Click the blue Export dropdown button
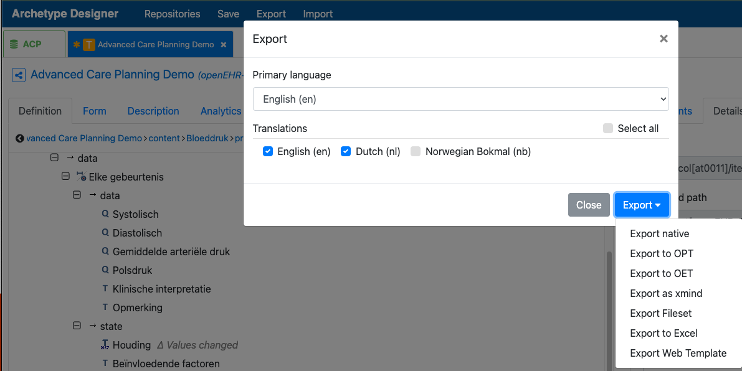Viewport: 742px width, 372px height. 642,205
